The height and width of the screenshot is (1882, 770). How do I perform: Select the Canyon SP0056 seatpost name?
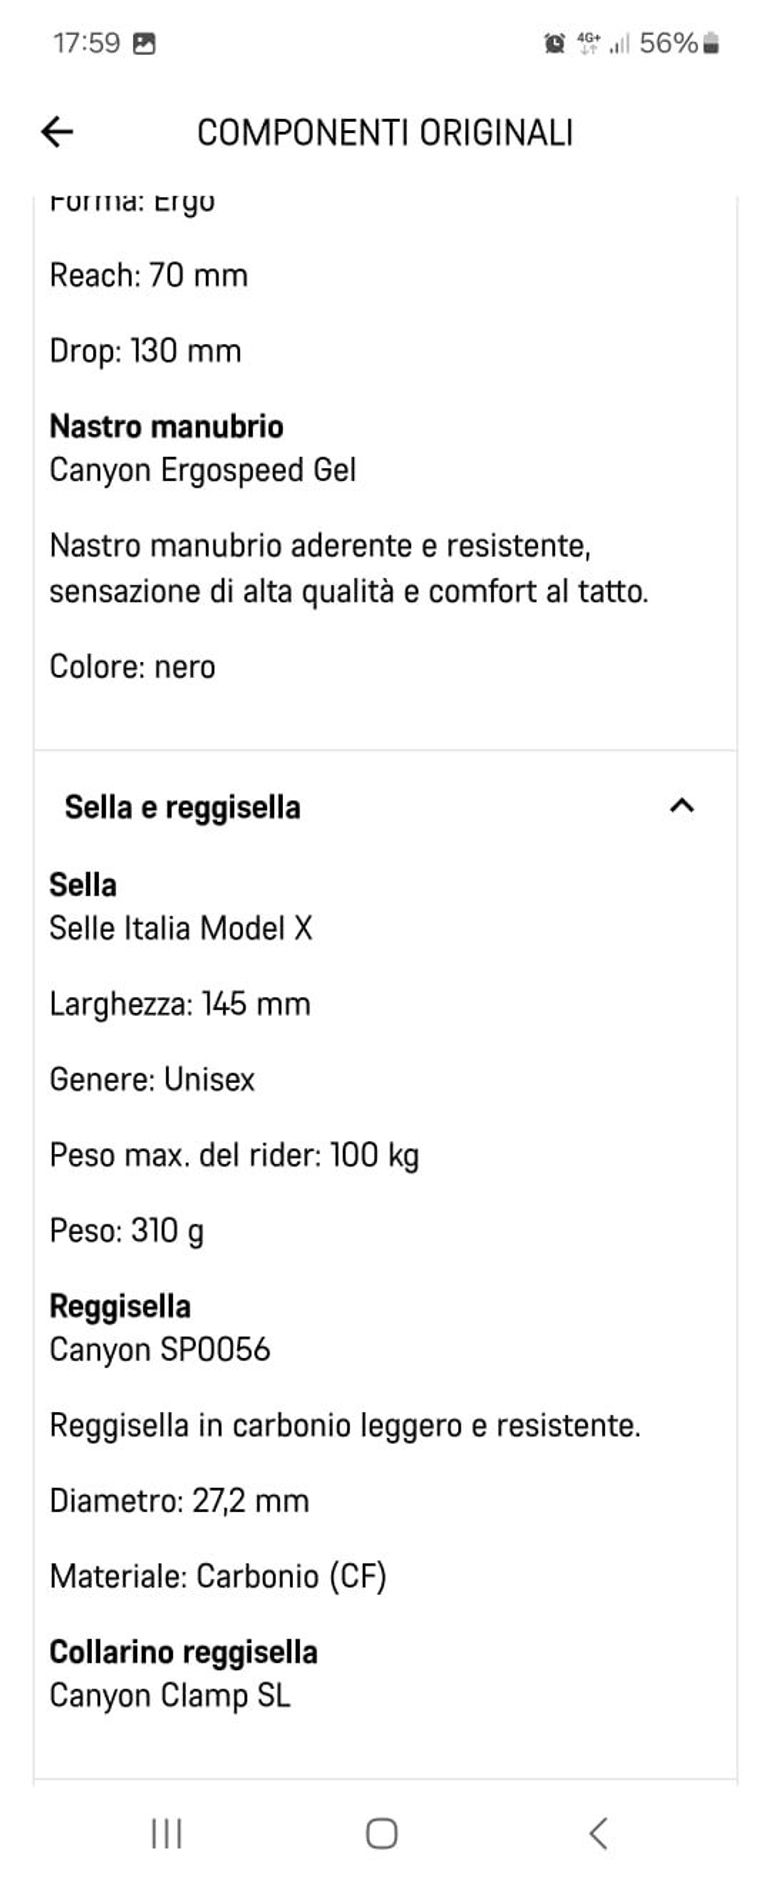[160, 1349]
